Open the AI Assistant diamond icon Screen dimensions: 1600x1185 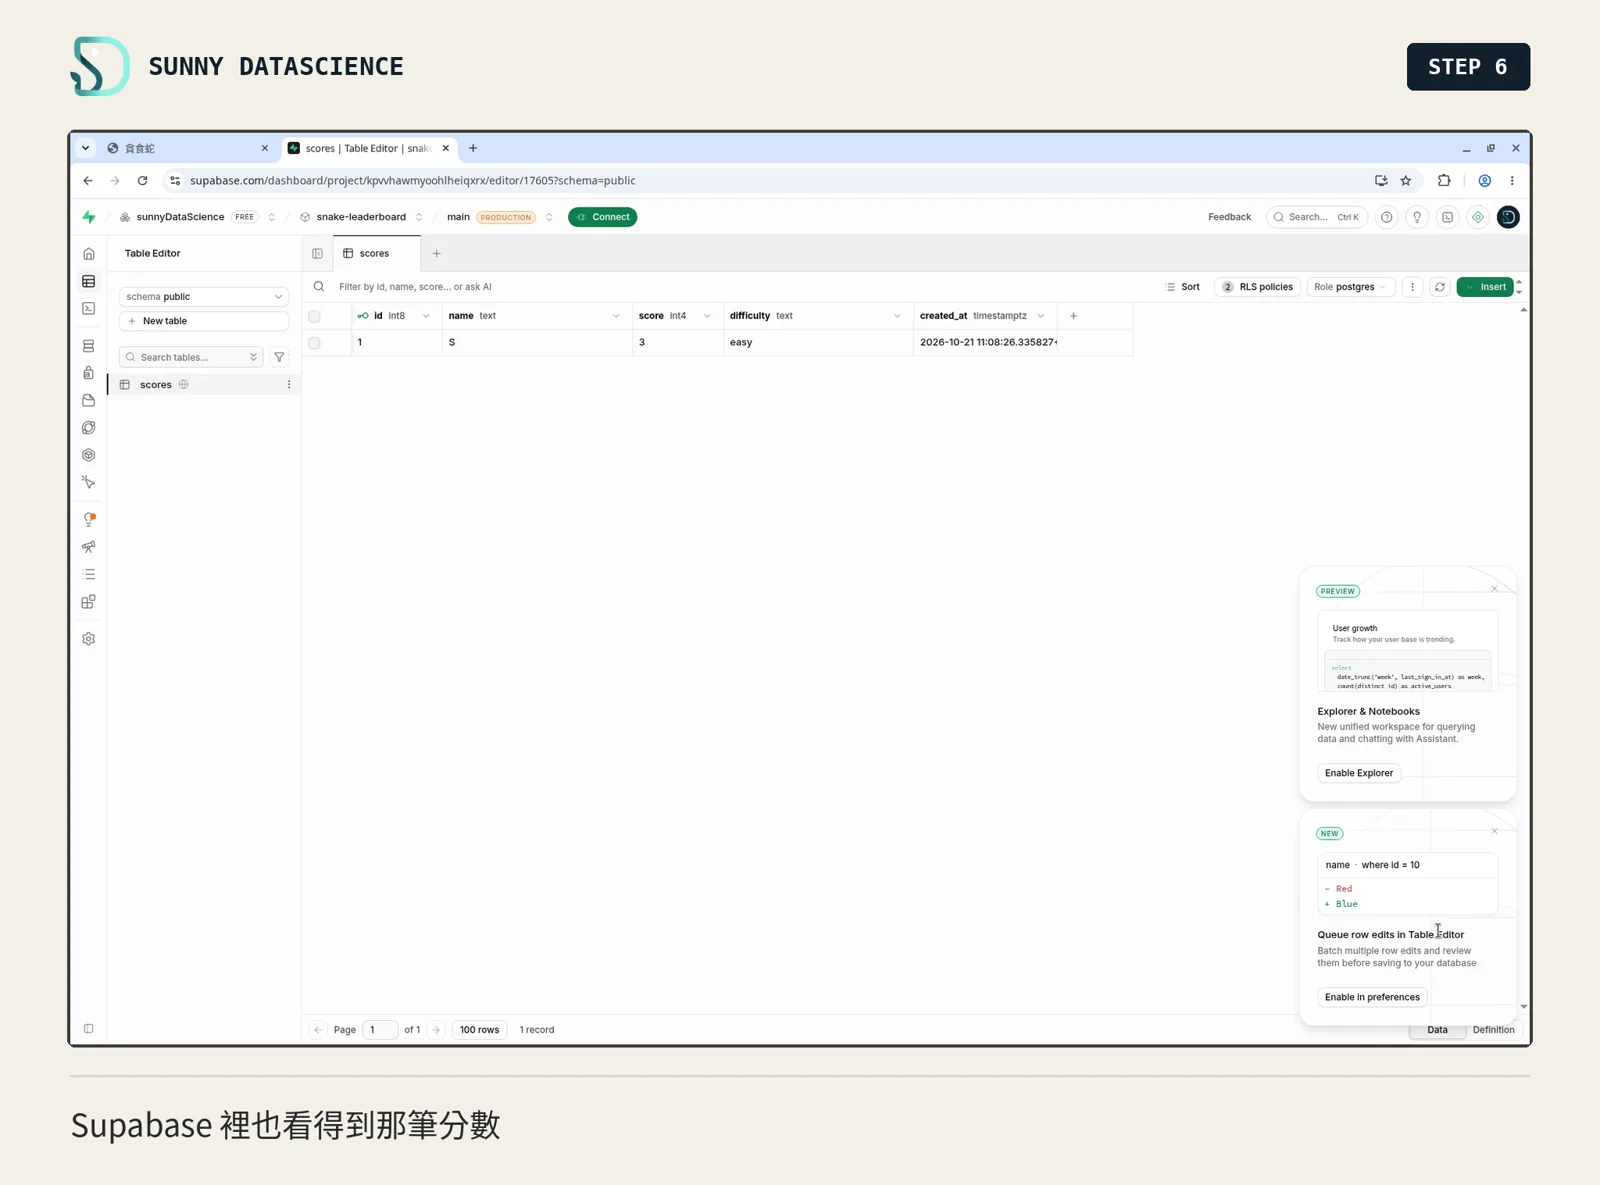click(x=1478, y=217)
